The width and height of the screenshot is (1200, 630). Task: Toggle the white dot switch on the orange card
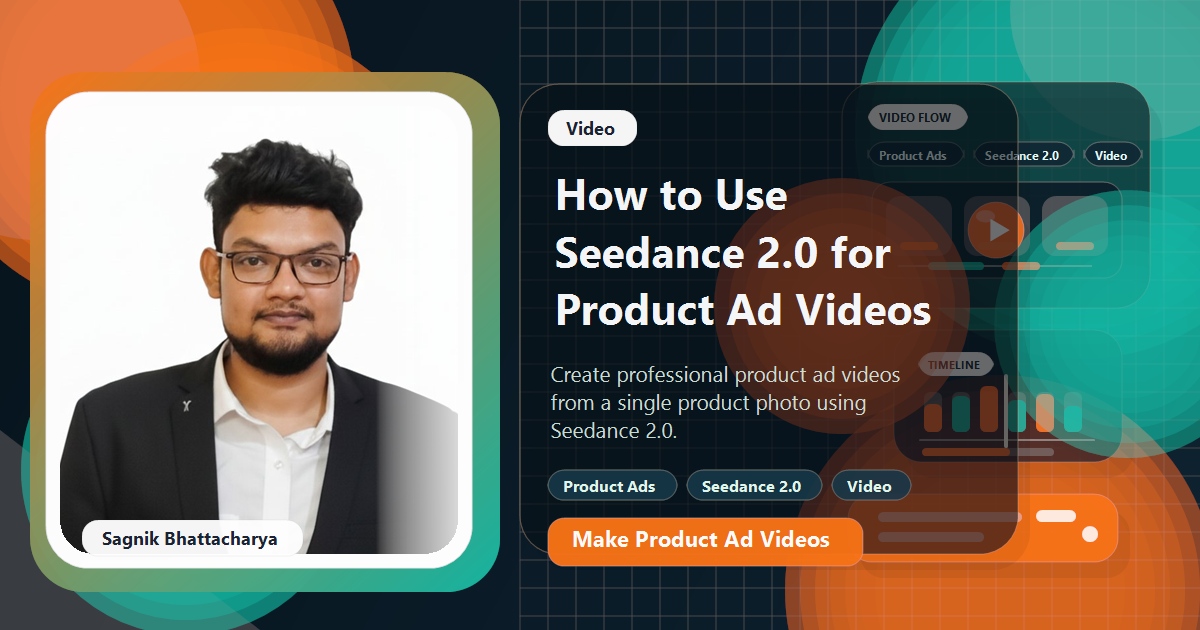point(1089,535)
